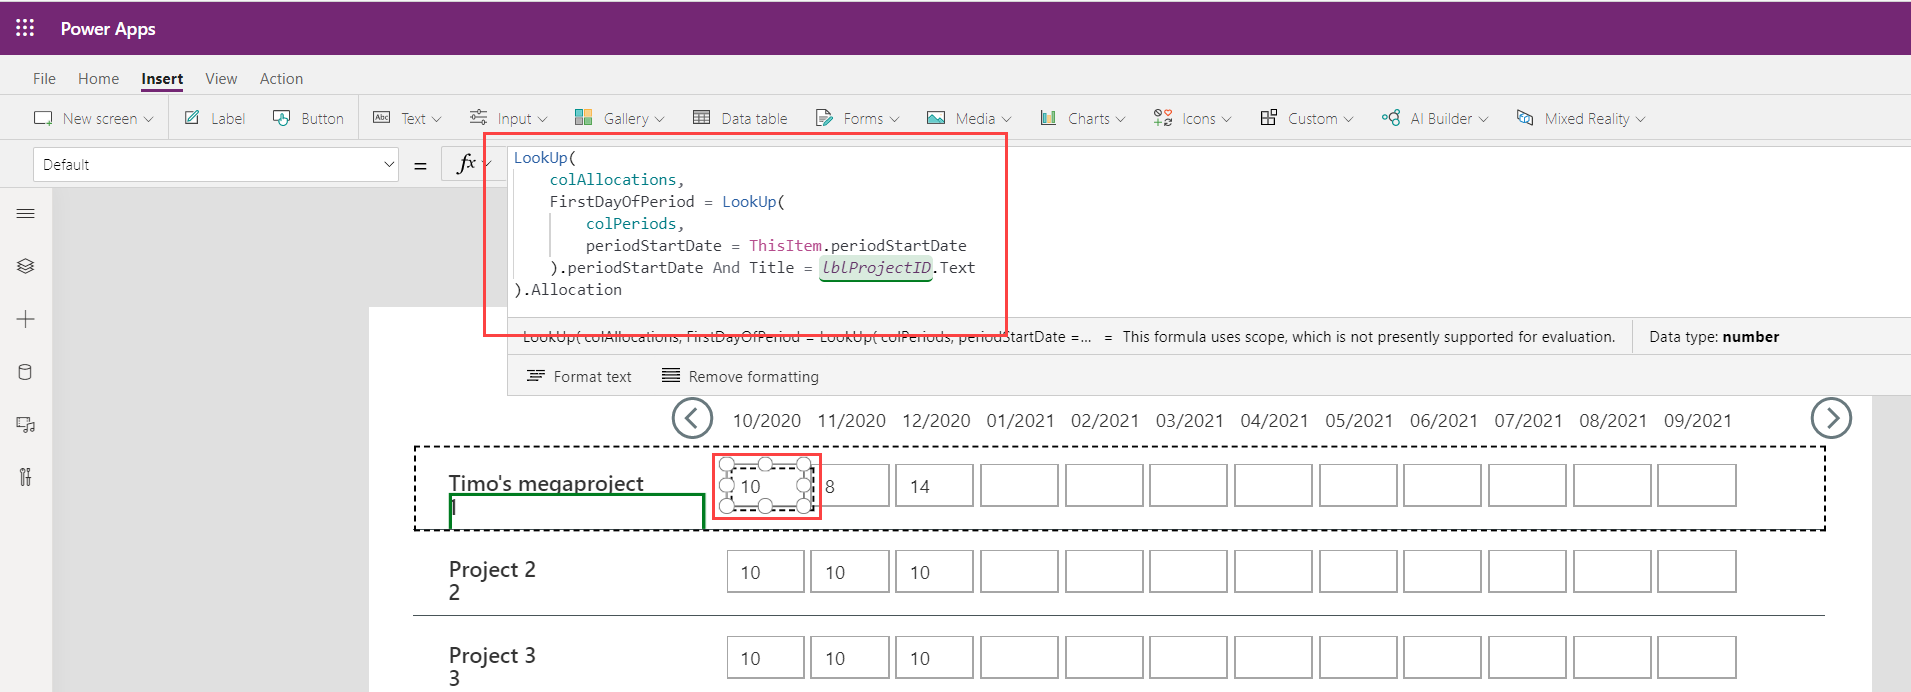This screenshot has height=692, width=1911.
Task: Open Advanced tools sidebar icon
Action: click(26, 477)
